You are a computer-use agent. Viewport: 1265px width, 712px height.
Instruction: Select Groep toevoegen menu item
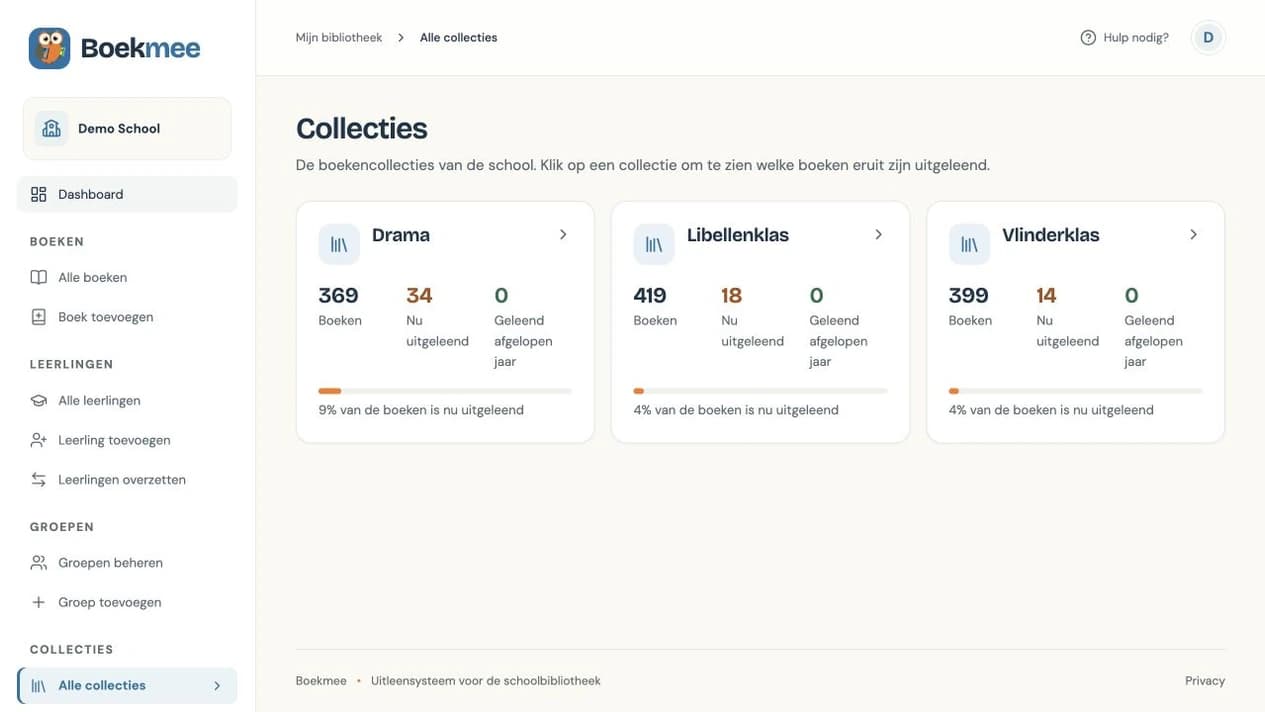point(127,602)
